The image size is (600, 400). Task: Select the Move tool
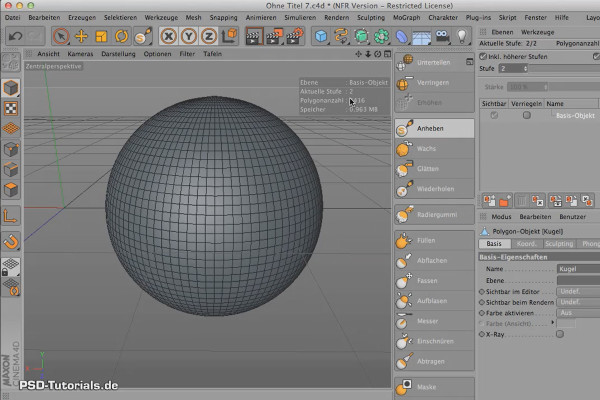click(x=81, y=36)
